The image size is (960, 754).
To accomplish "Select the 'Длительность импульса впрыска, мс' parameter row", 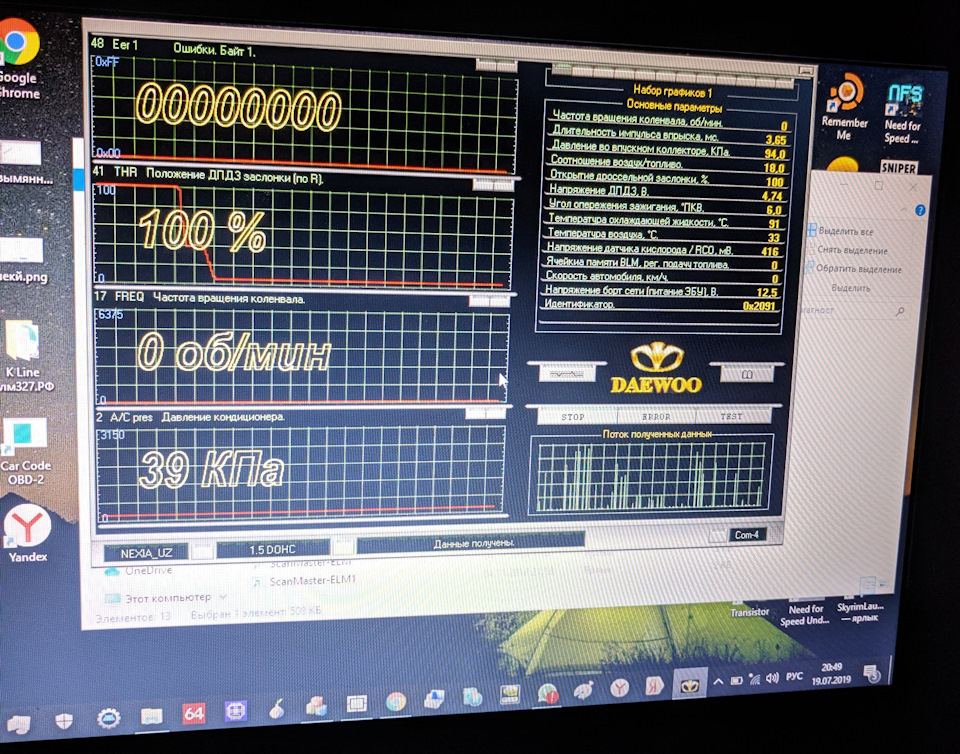I will coord(669,135).
